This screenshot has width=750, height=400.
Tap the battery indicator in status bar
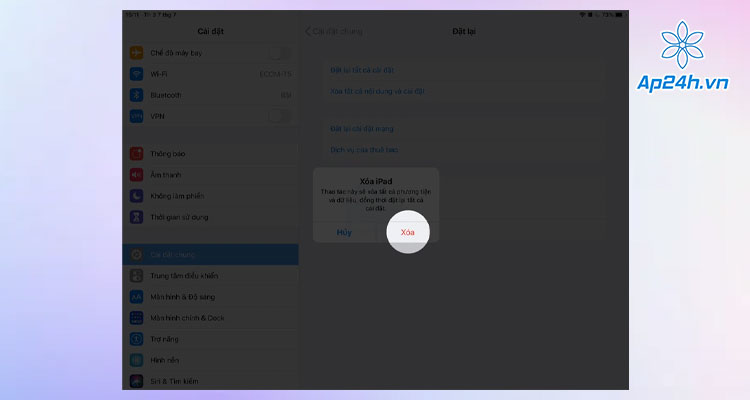pyautogui.click(x=619, y=15)
